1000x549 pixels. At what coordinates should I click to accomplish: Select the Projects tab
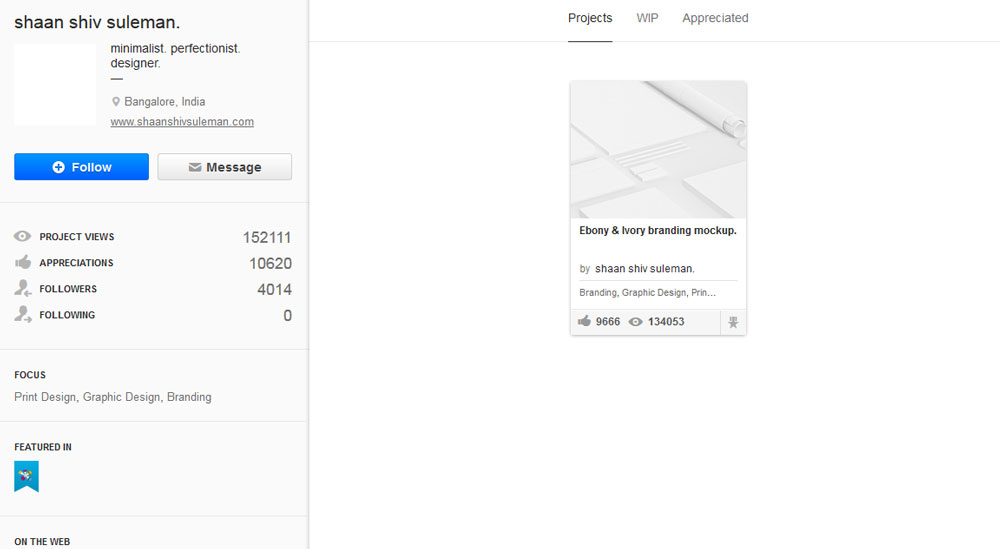click(x=590, y=18)
